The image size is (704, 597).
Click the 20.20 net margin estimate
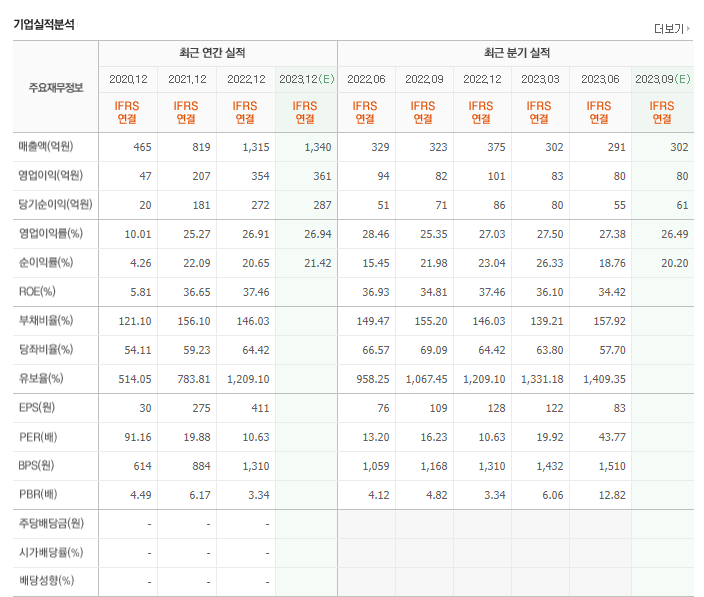(x=674, y=263)
